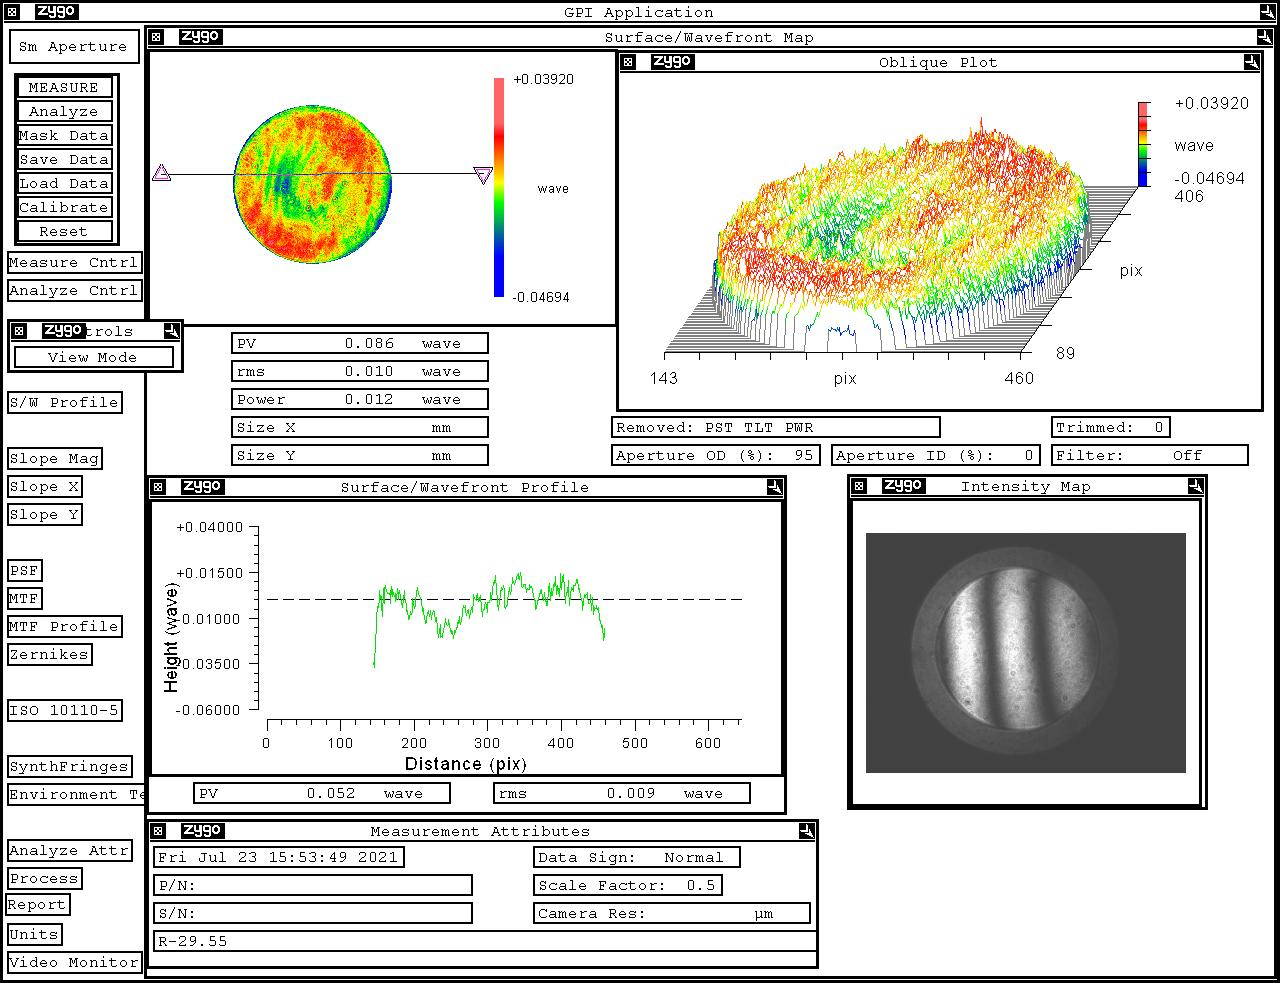Click the Intensity Map fringe image
The height and width of the screenshot is (983, 1280).
click(1026, 653)
